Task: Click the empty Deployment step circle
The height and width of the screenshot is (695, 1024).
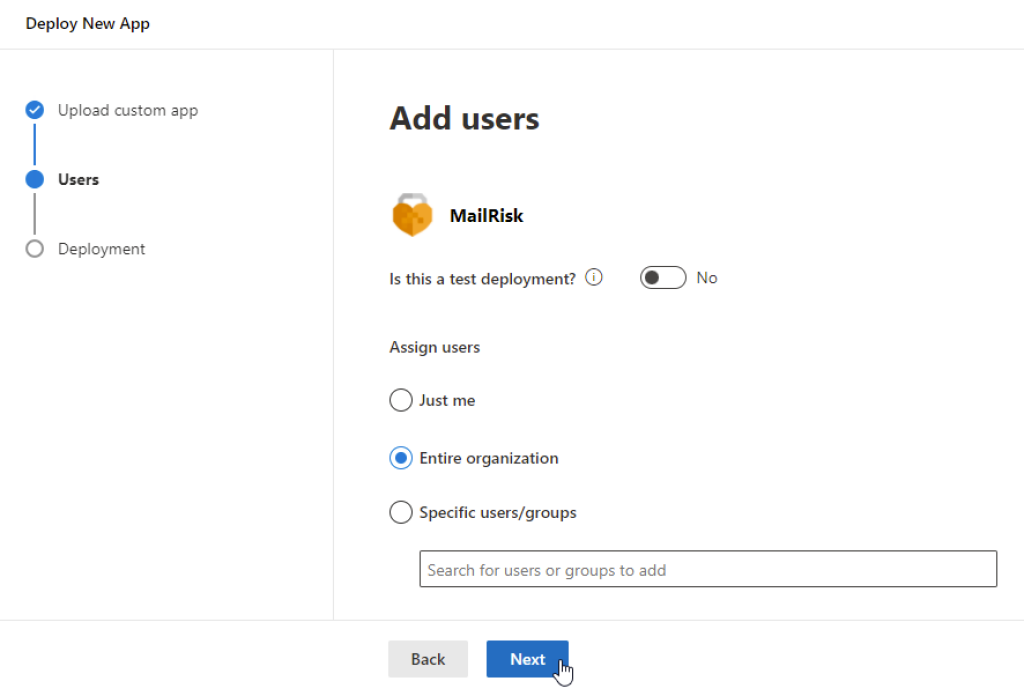Action: (35, 249)
